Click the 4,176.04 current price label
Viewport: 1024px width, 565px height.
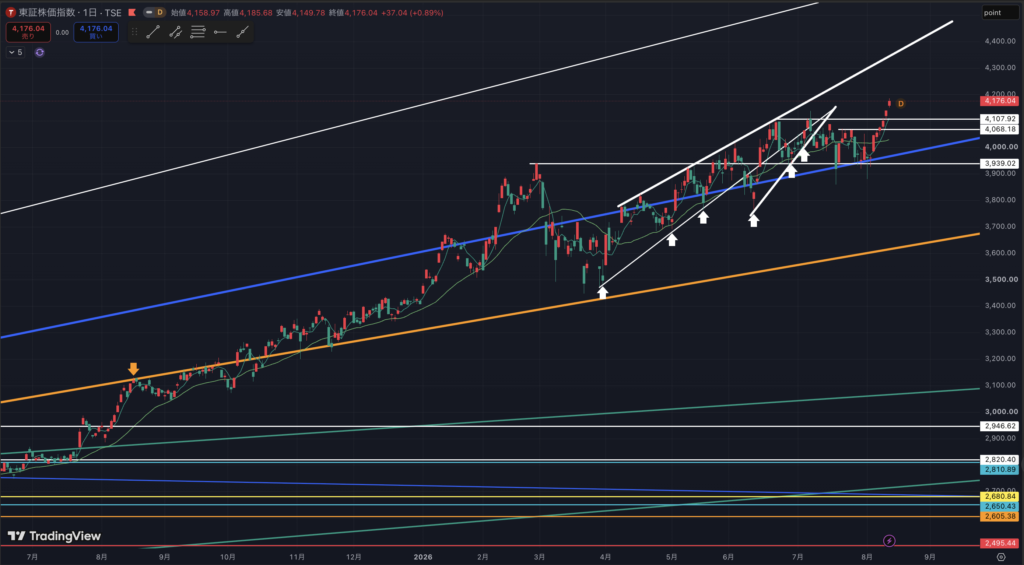pos(999,101)
